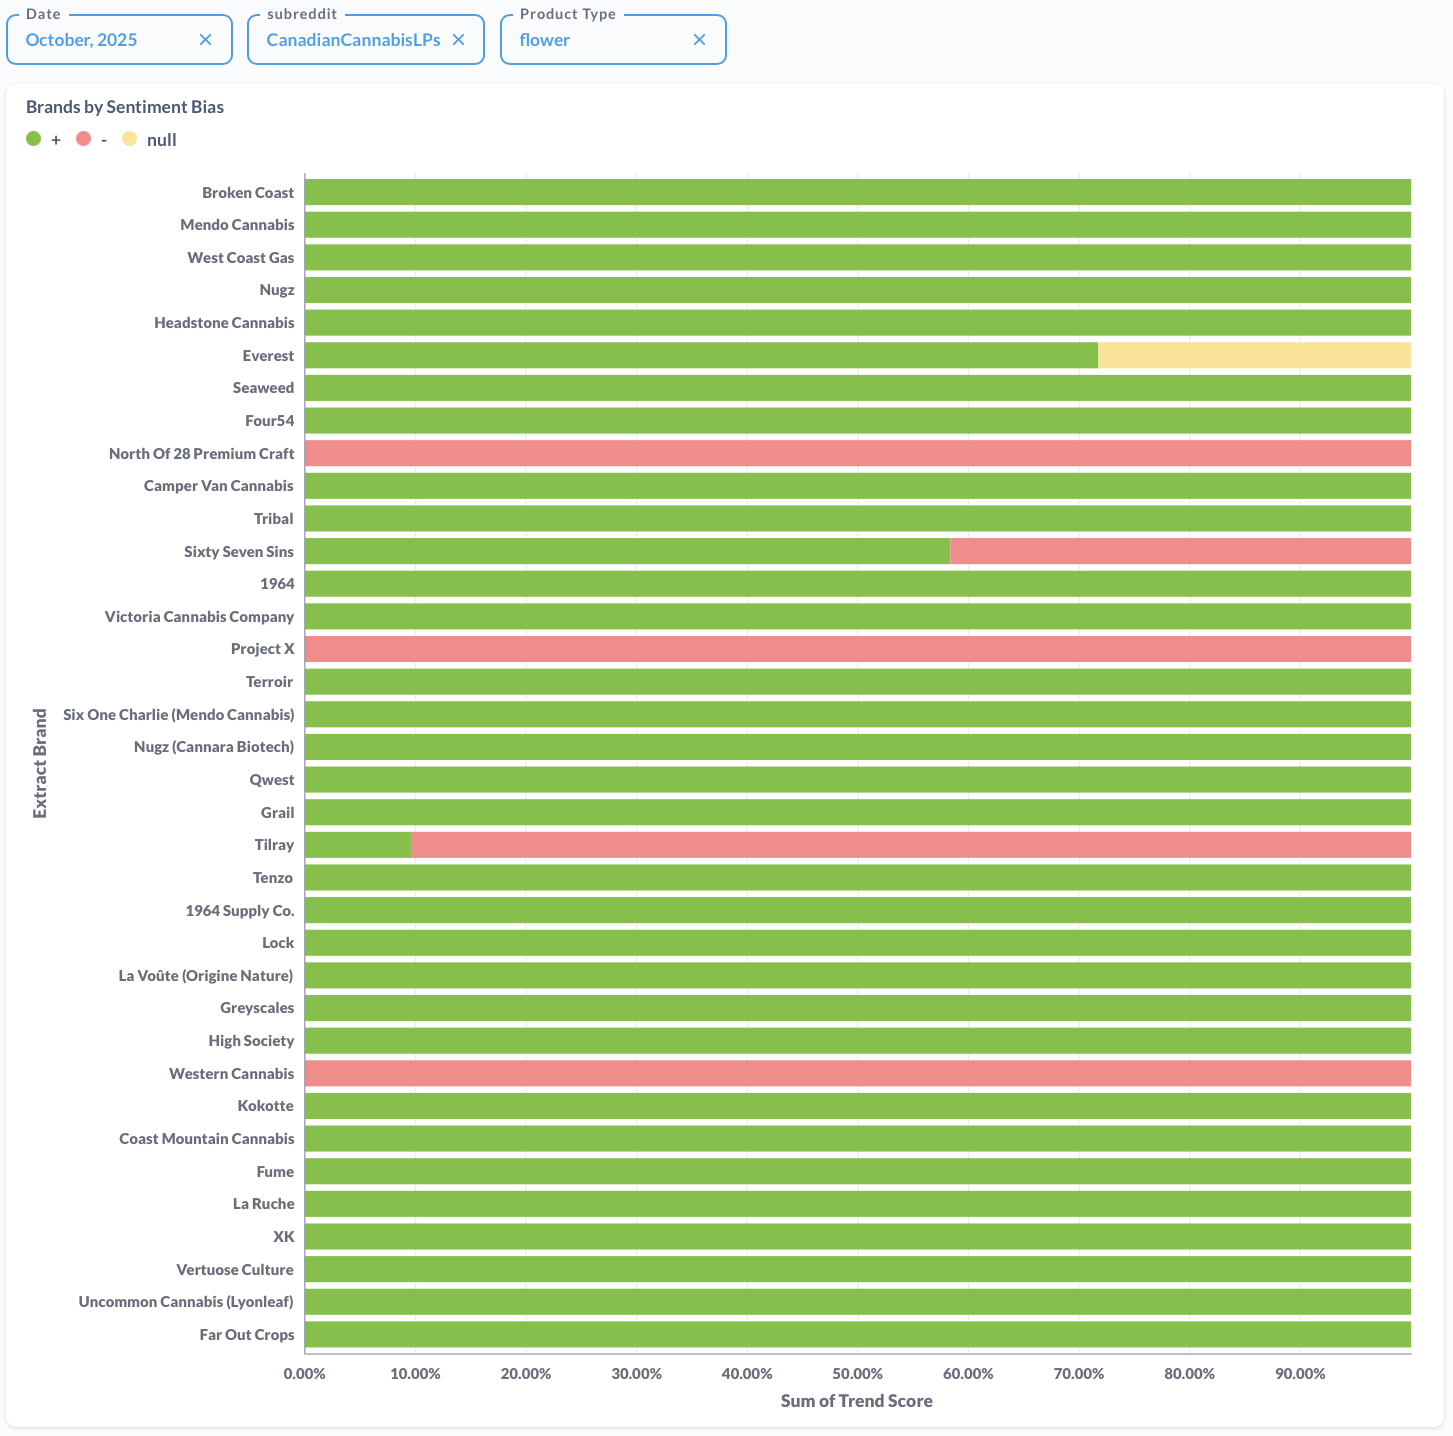Click the Brands by Sentiment Bias title
This screenshot has height=1436, width=1453.
click(125, 107)
